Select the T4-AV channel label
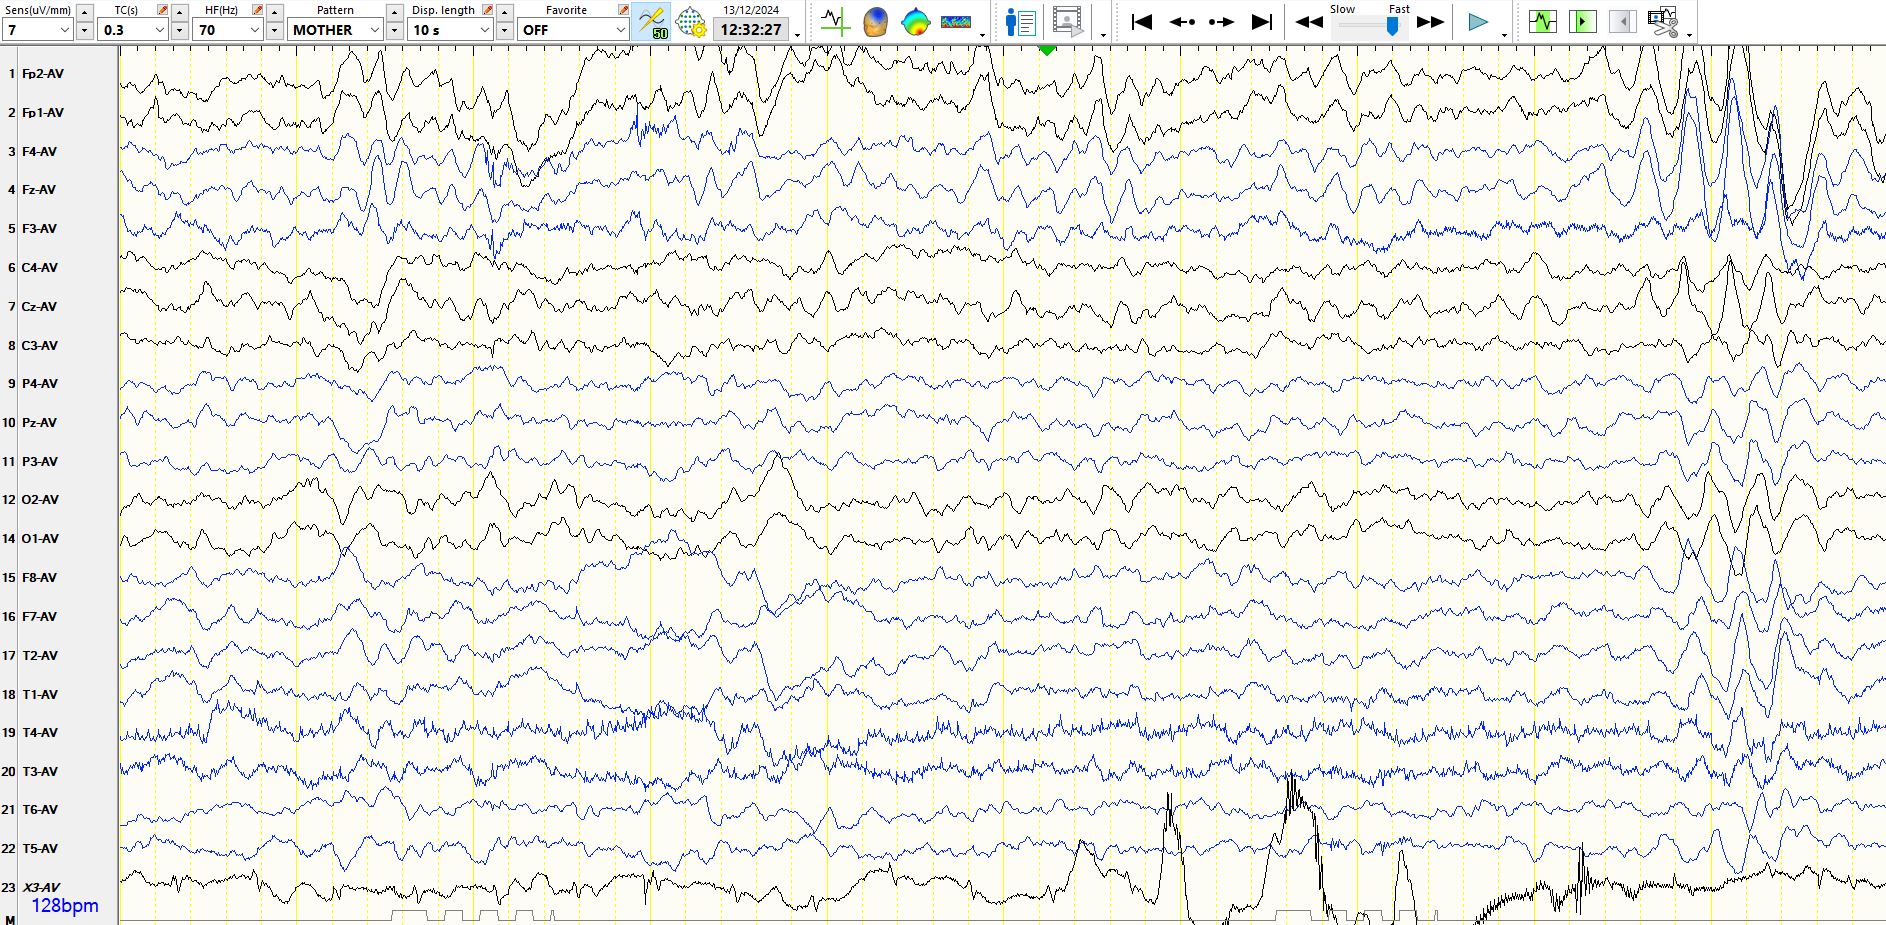 40,733
